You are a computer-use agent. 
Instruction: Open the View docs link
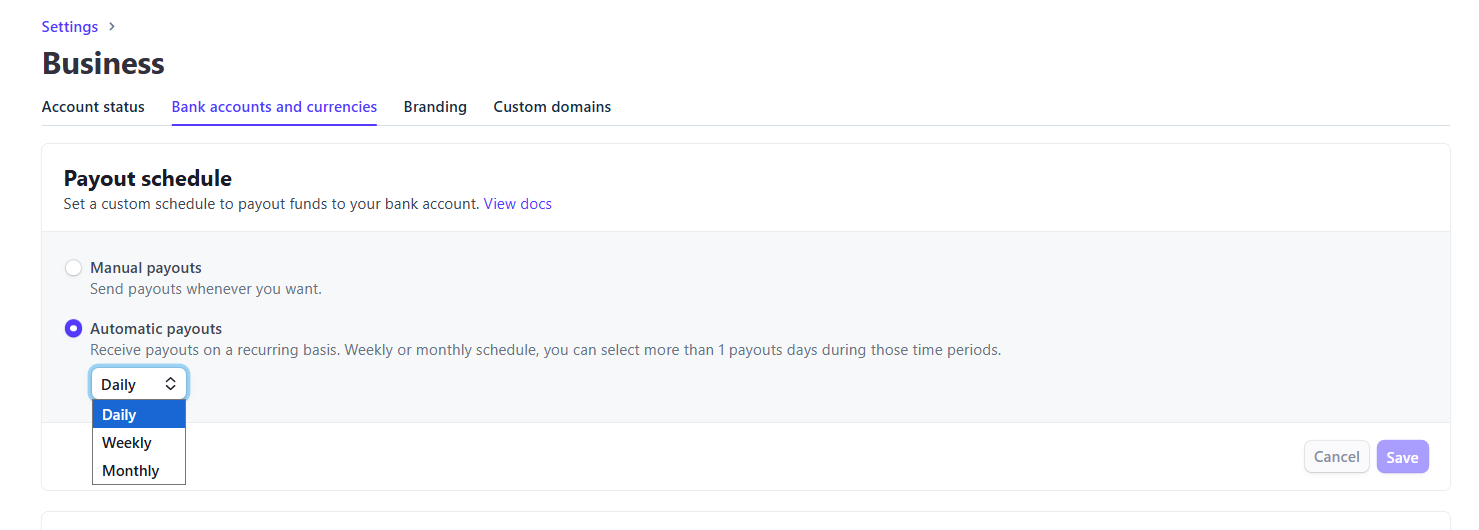pyautogui.click(x=517, y=204)
